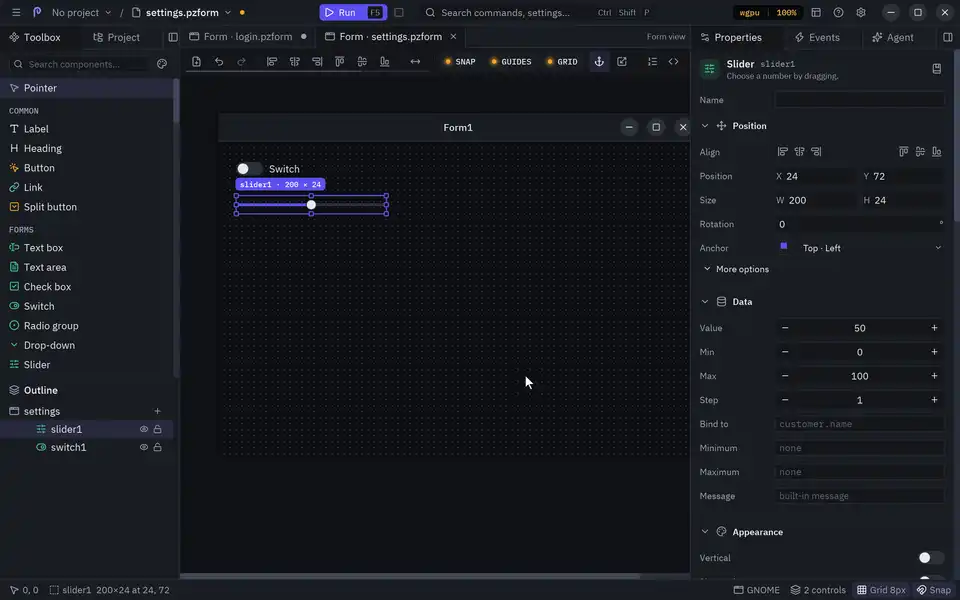Click the help question mark icon
This screenshot has height=600, width=960.
click(x=838, y=12)
